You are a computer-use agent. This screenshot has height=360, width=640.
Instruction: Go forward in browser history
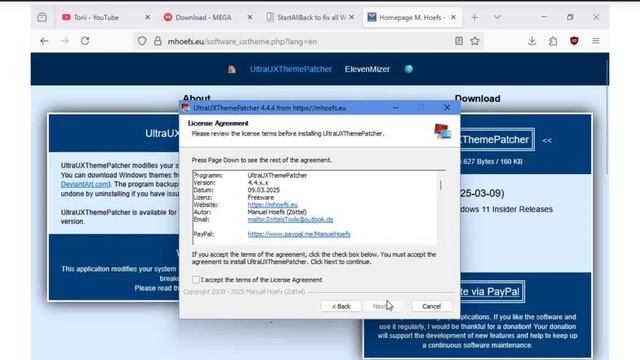tap(64, 41)
